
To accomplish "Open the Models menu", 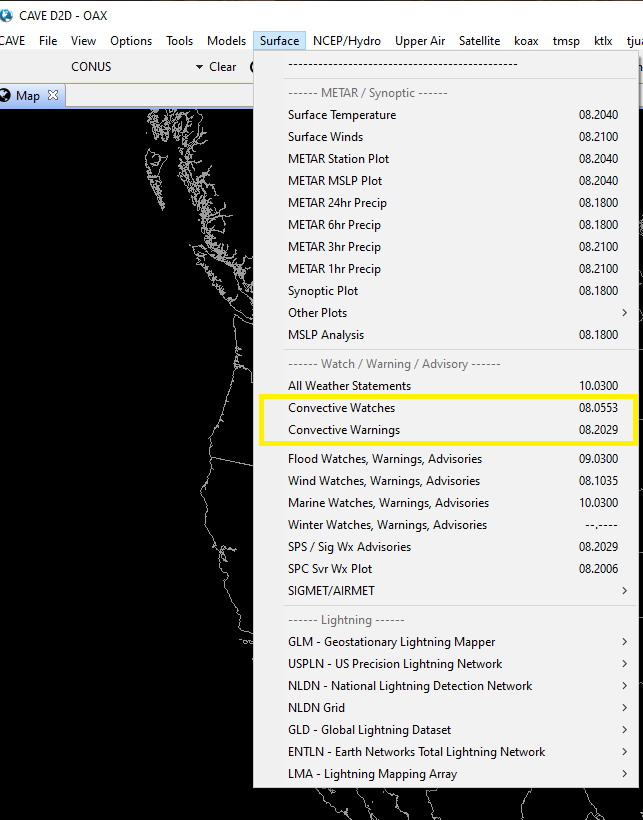I will [226, 41].
